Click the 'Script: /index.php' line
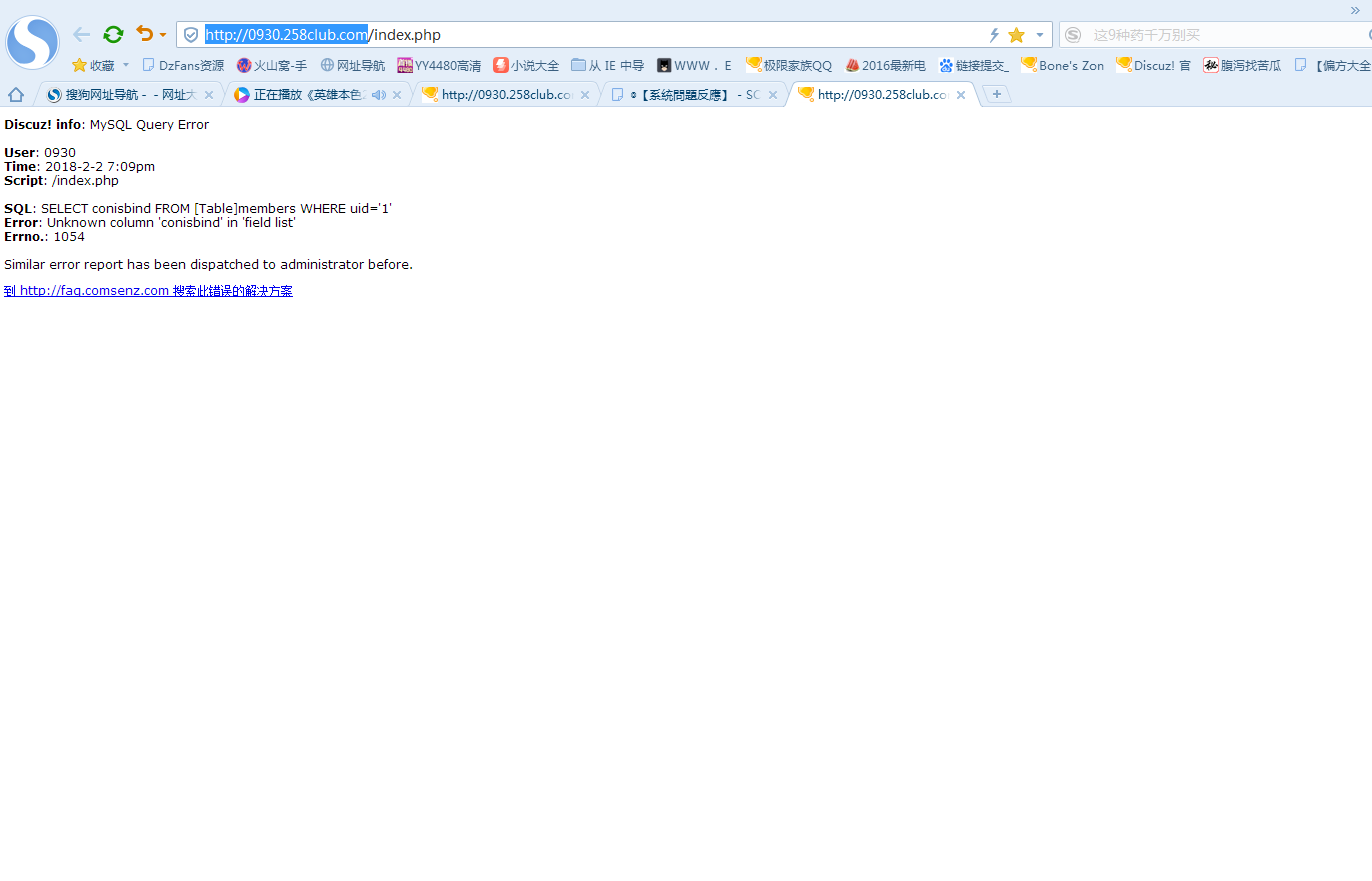The width and height of the screenshot is (1372, 881). point(62,181)
